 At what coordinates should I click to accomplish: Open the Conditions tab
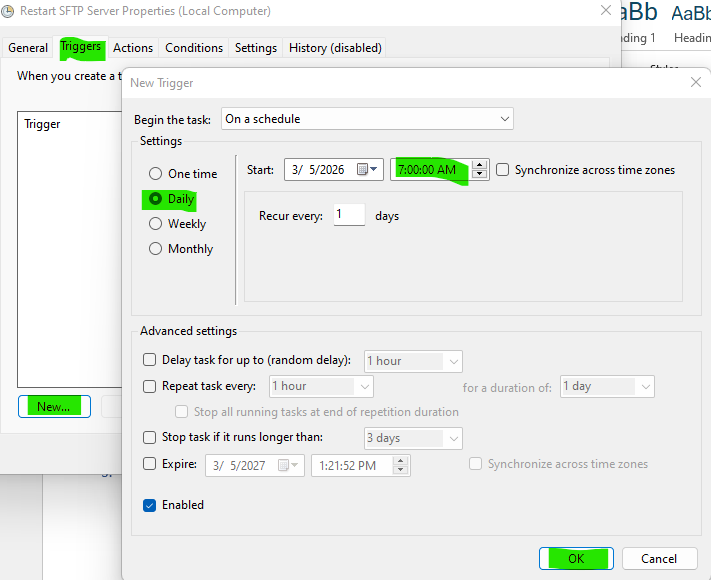tap(194, 48)
